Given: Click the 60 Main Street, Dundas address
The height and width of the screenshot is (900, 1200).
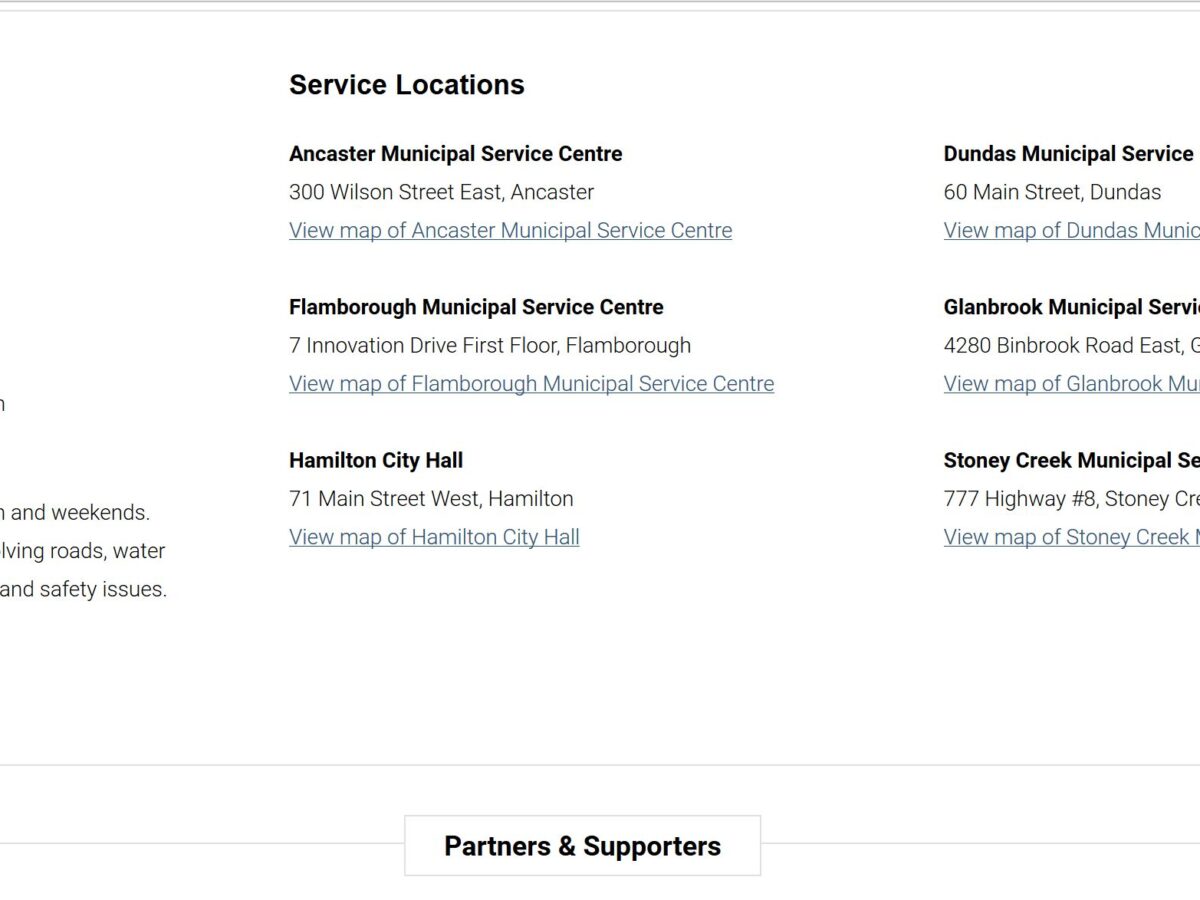Looking at the screenshot, I should point(1052,192).
